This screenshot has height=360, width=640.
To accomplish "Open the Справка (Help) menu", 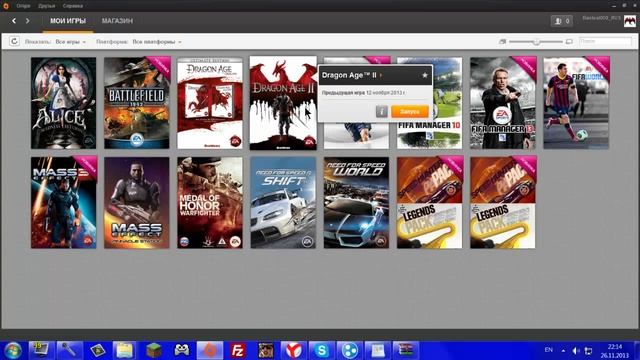I will [x=73, y=6].
